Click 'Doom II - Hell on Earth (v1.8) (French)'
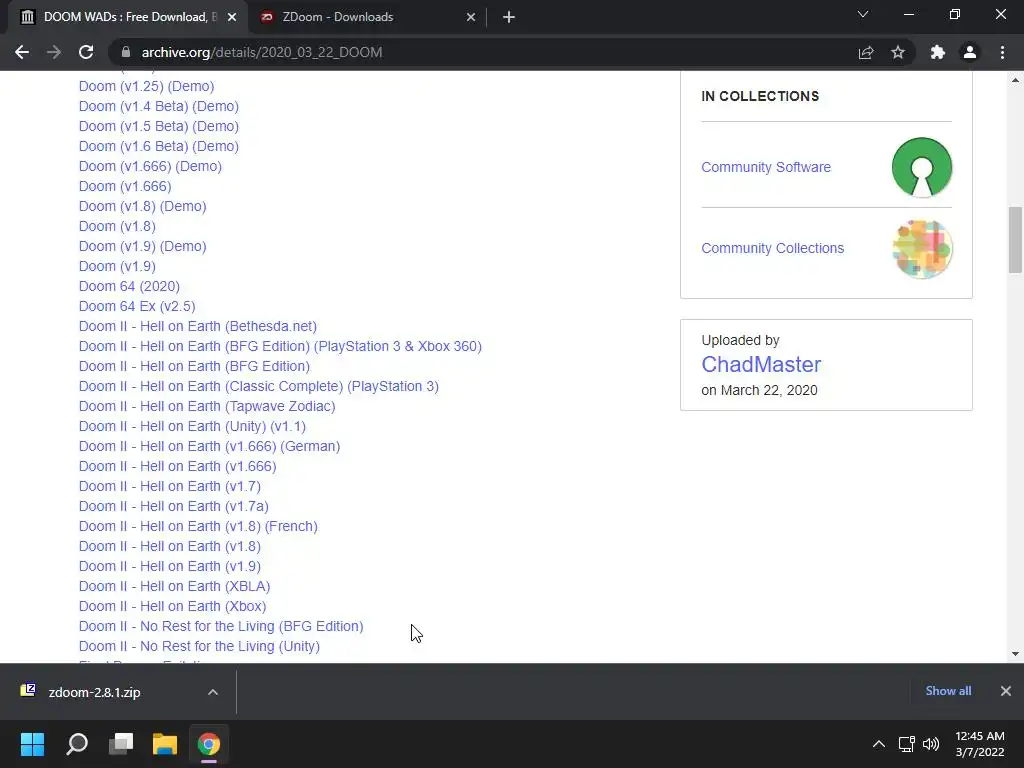1024x768 pixels. (198, 526)
